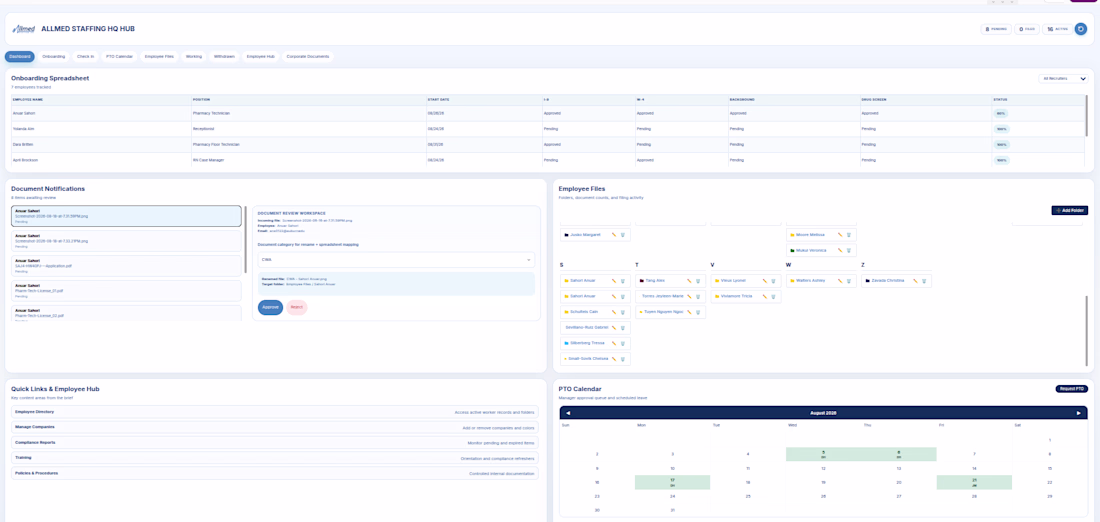This screenshot has width=1100, height=522.
Task: Delete the Mukul Veronica folder
Action: [x=848, y=250]
